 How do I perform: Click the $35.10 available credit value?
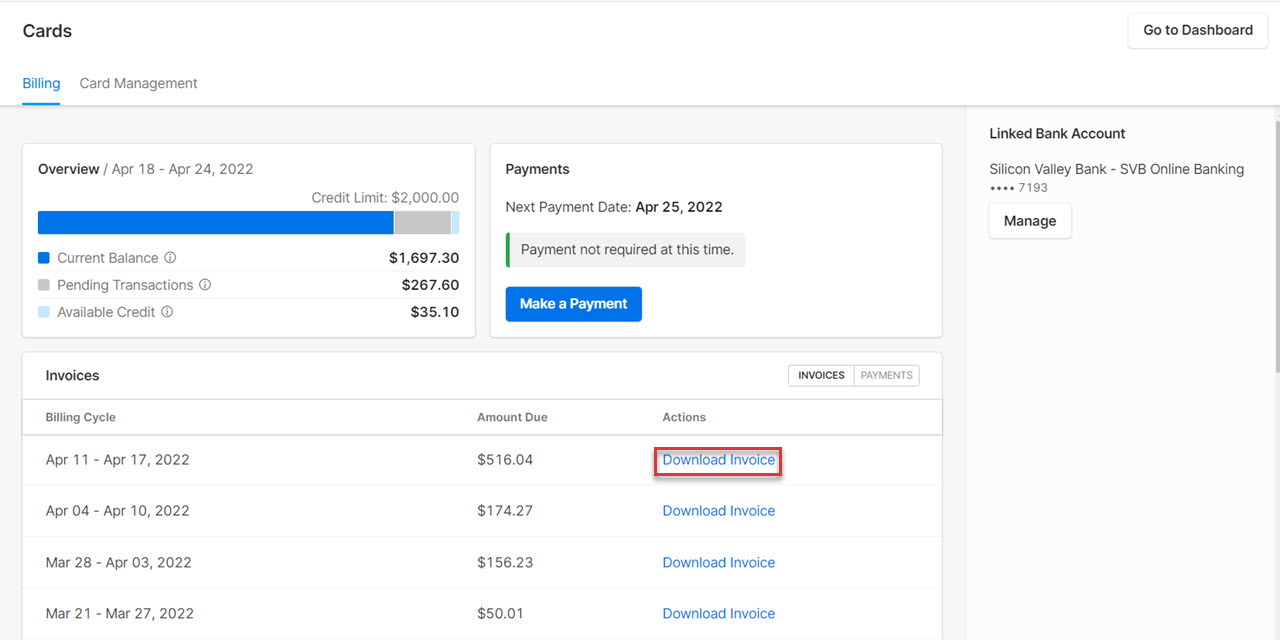pyautogui.click(x=435, y=312)
